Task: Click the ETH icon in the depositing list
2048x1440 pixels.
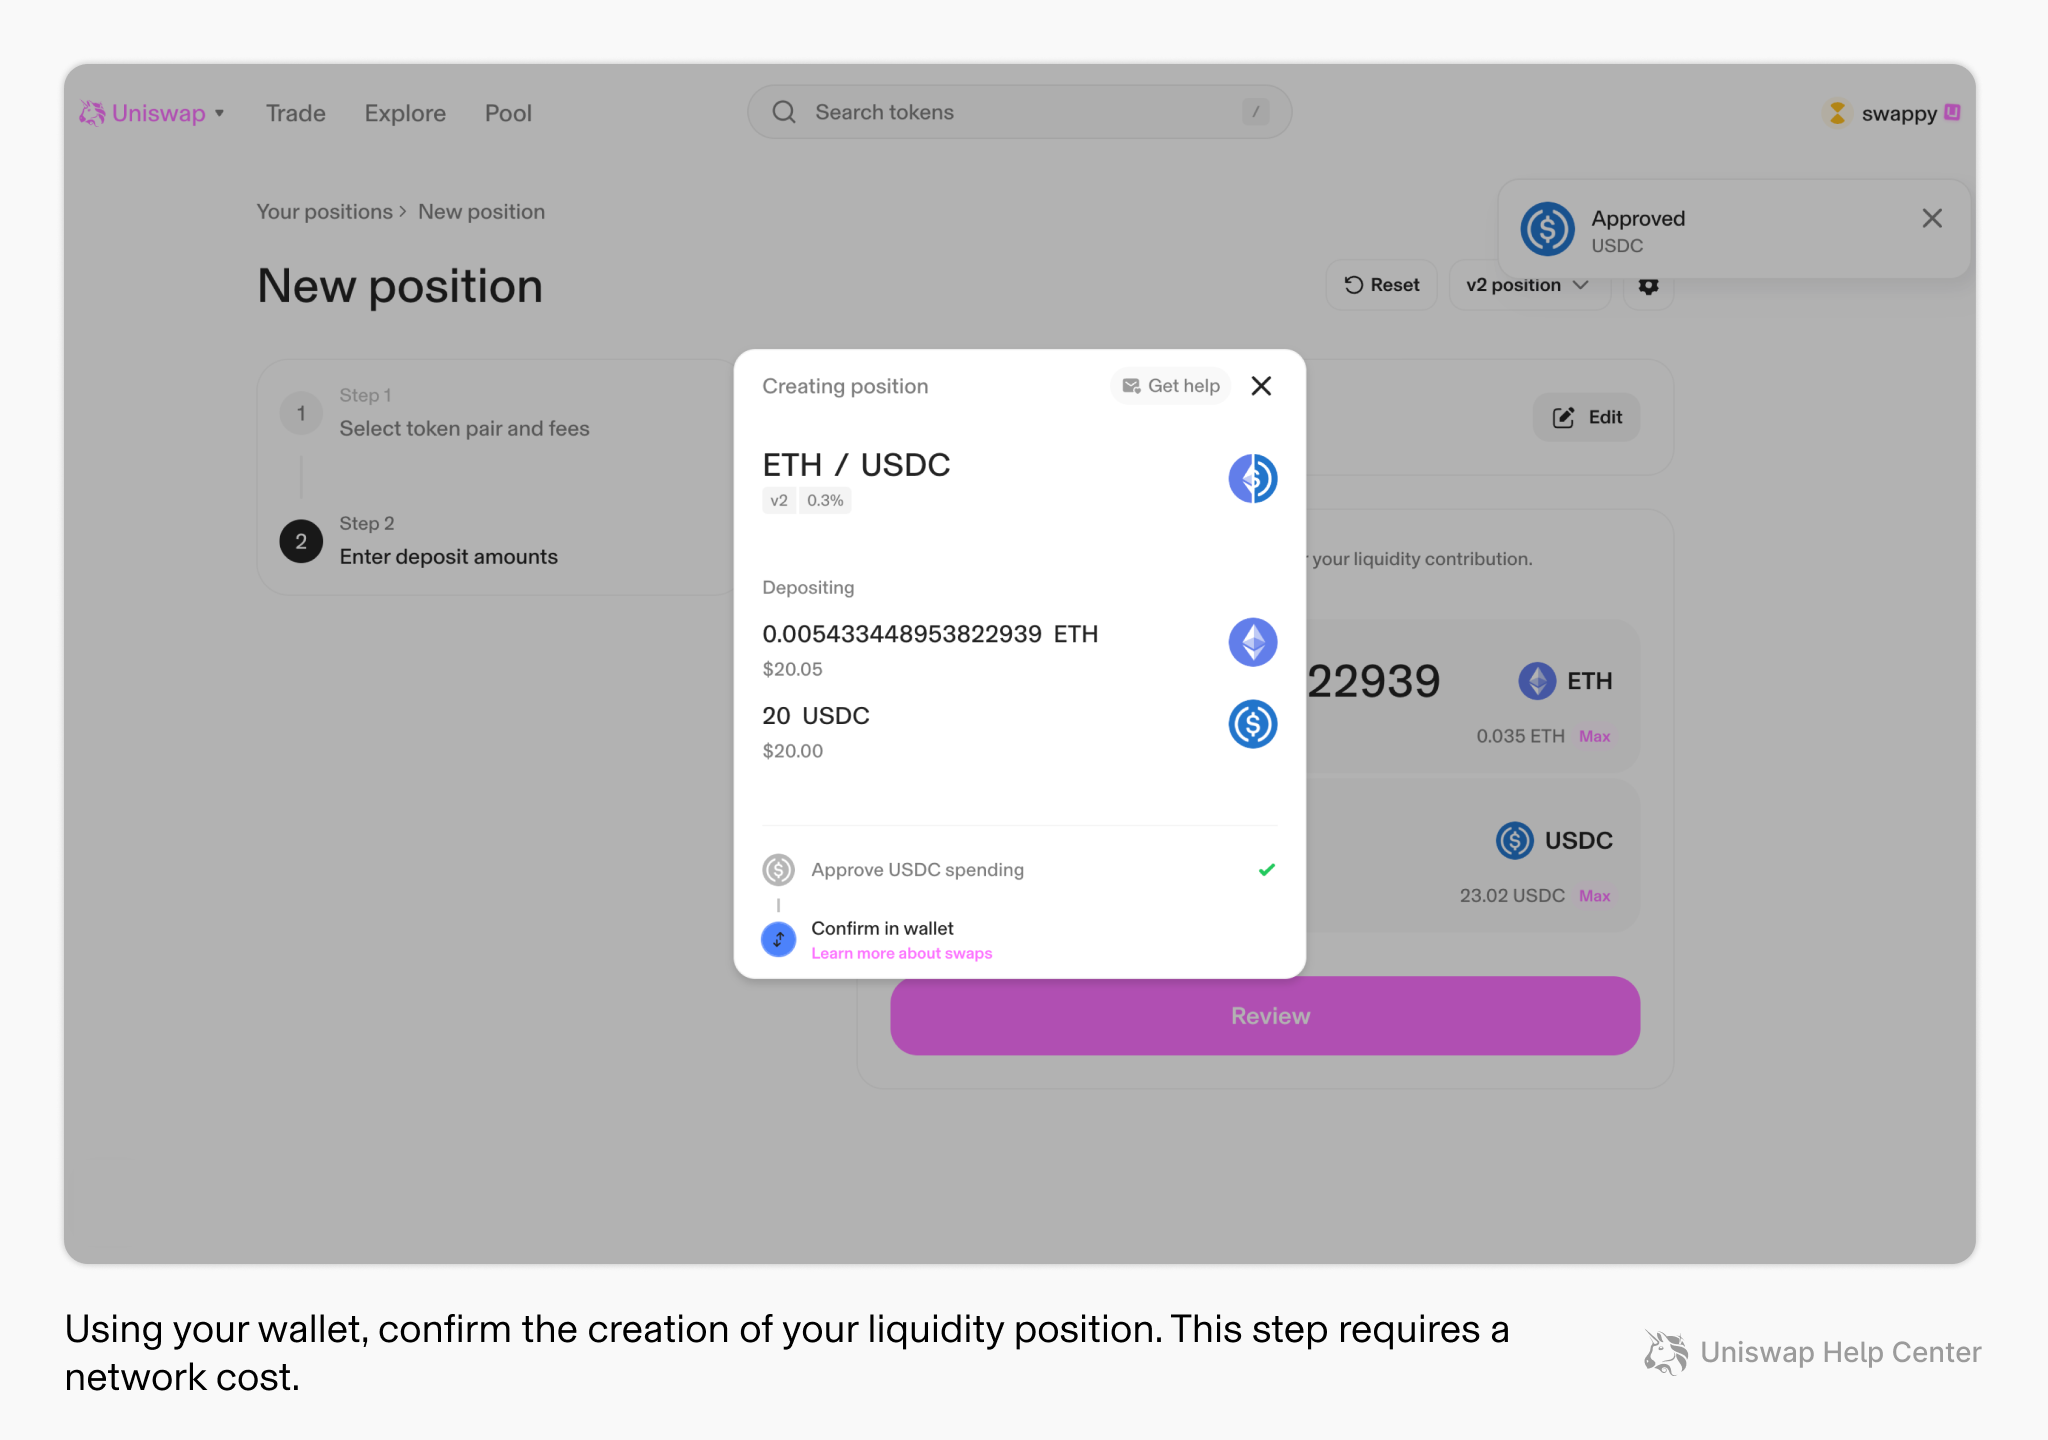Action: pyautogui.click(x=1252, y=642)
